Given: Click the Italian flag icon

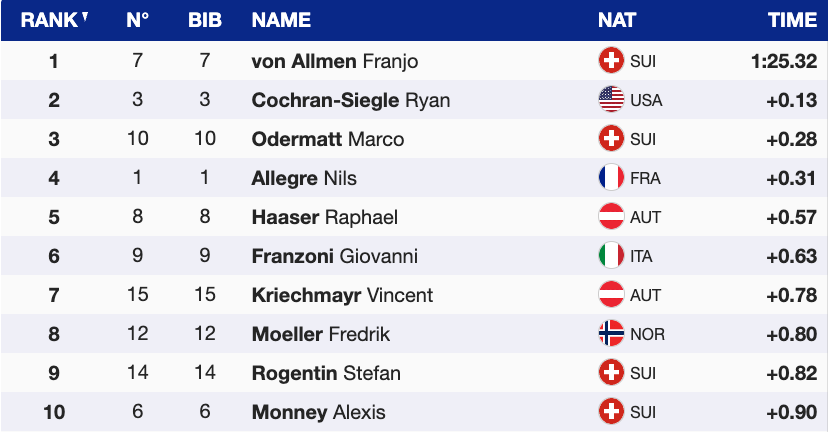Looking at the screenshot, I should (611, 256).
